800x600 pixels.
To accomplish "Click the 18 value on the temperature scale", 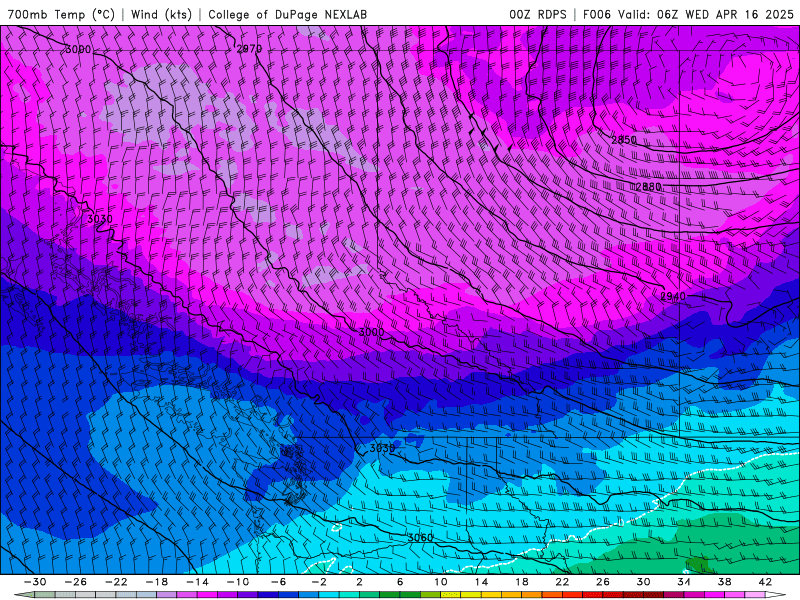I will point(521,582).
